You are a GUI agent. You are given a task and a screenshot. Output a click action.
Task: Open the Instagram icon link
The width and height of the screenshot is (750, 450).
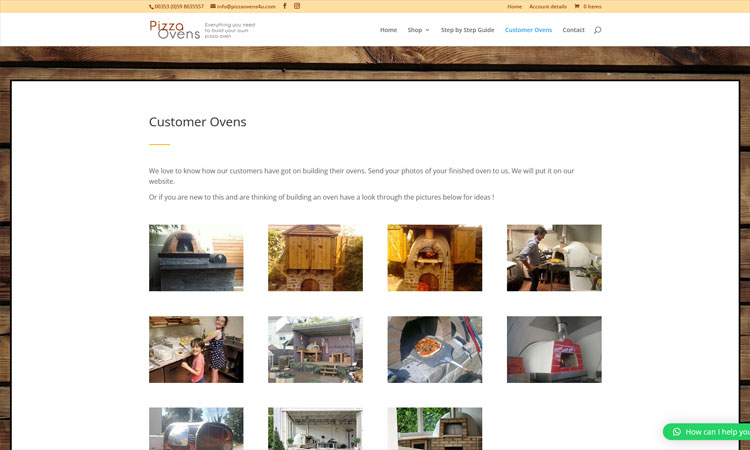(297, 6)
